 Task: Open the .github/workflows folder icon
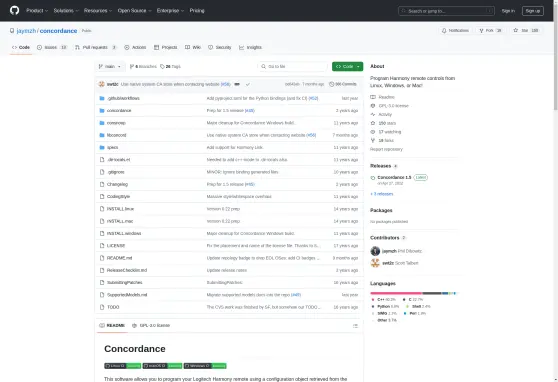pos(102,98)
